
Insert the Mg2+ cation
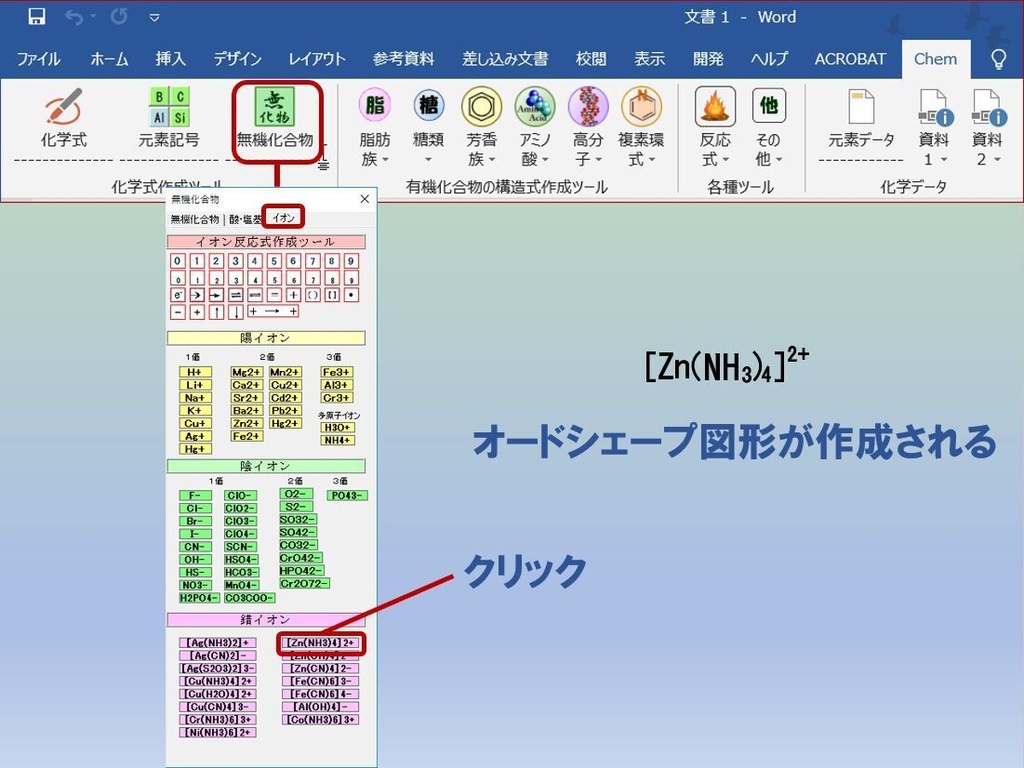pyautogui.click(x=246, y=372)
